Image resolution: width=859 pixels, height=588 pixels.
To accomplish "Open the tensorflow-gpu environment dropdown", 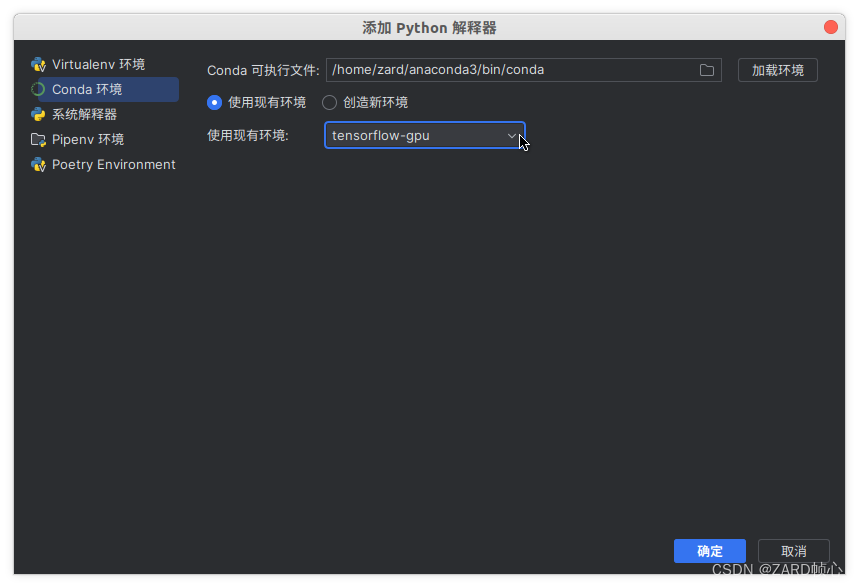I will click(x=425, y=135).
